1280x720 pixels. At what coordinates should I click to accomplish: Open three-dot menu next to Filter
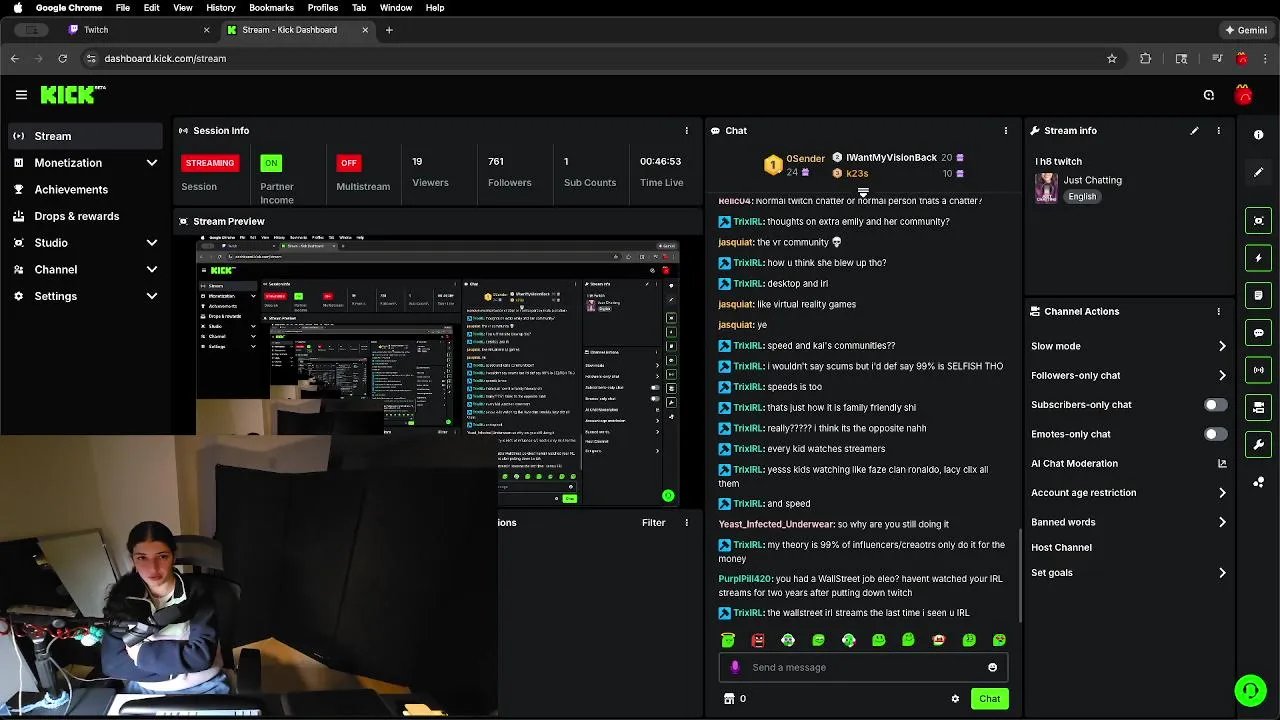686,523
